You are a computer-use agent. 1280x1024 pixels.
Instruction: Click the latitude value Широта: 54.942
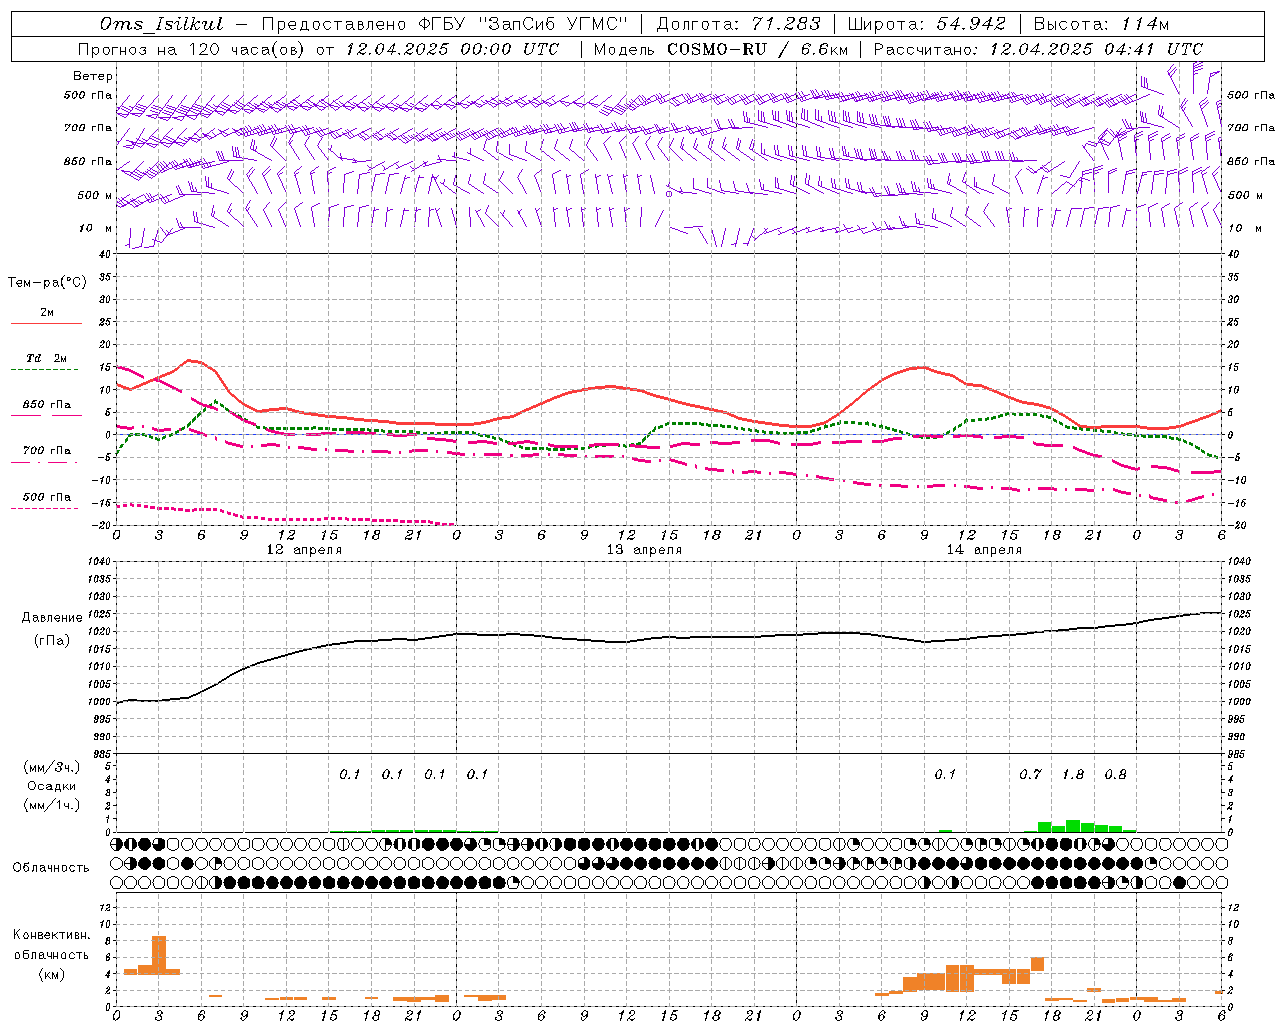point(926,24)
